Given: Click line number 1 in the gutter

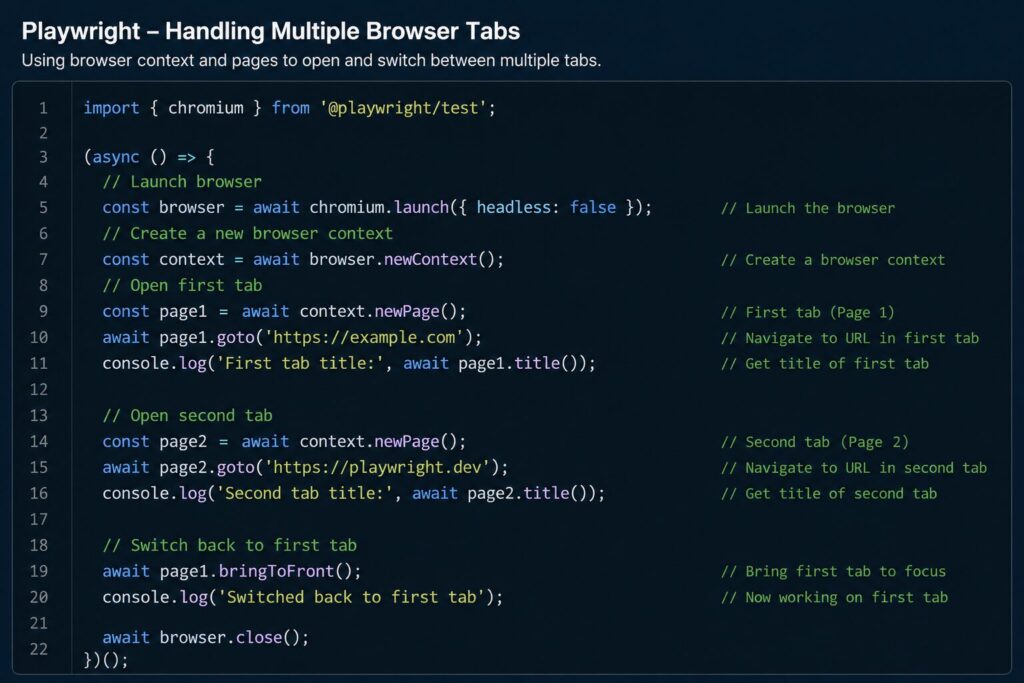Looking at the screenshot, I should (43, 108).
